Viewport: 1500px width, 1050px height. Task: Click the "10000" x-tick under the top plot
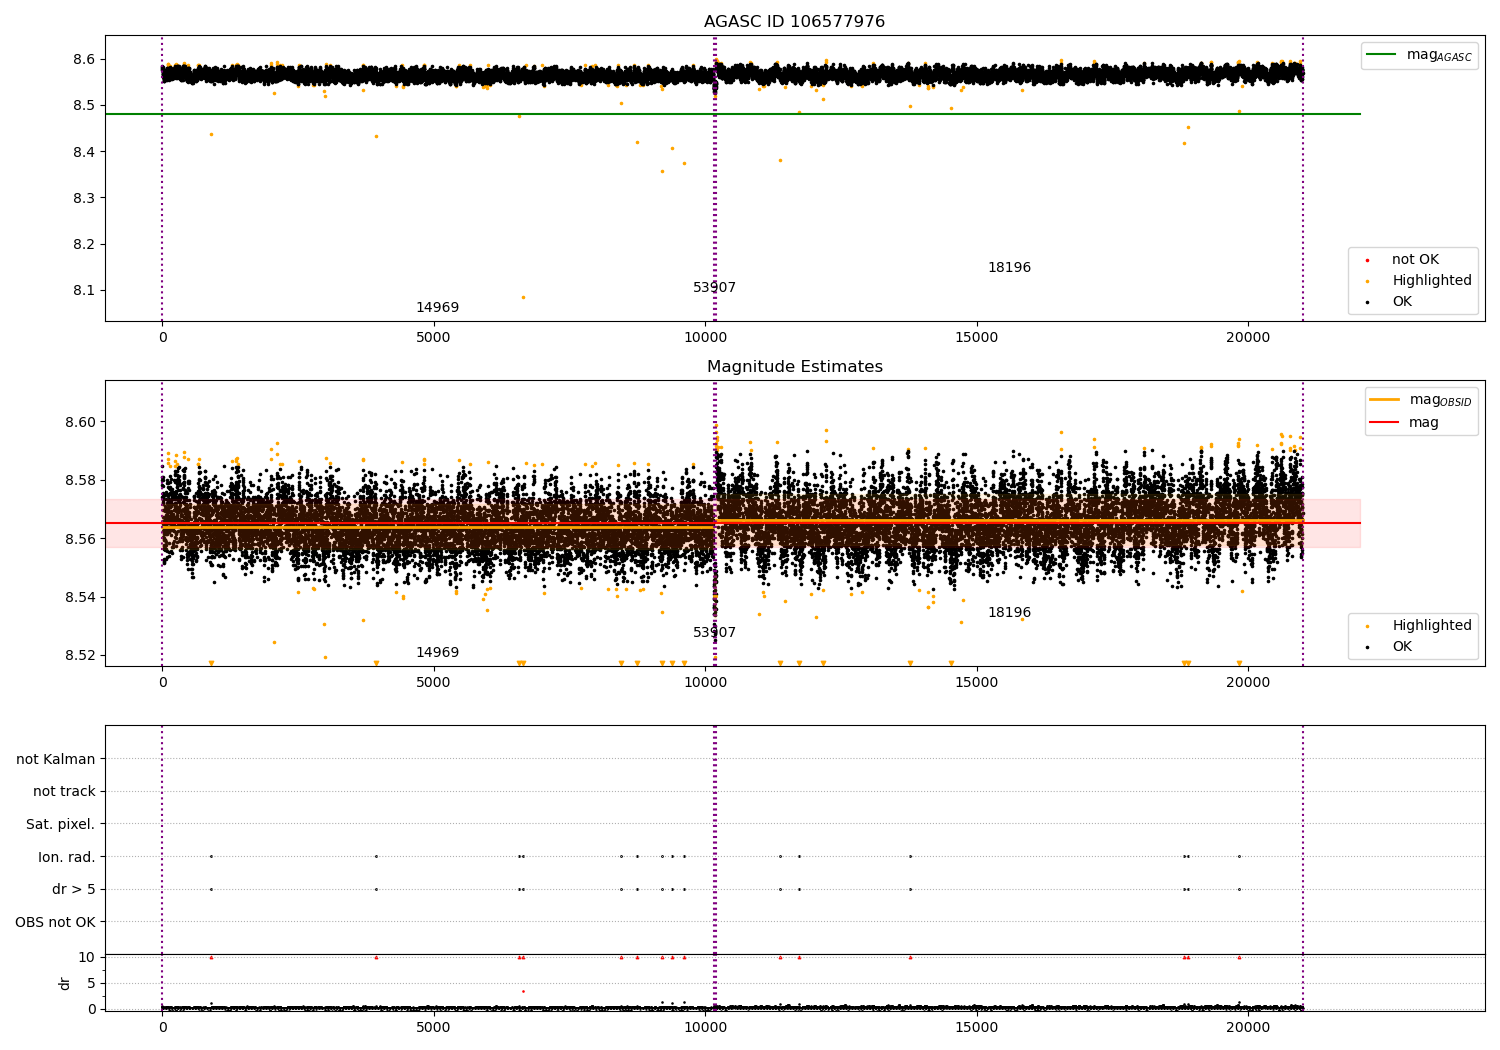(x=705, y=338)
